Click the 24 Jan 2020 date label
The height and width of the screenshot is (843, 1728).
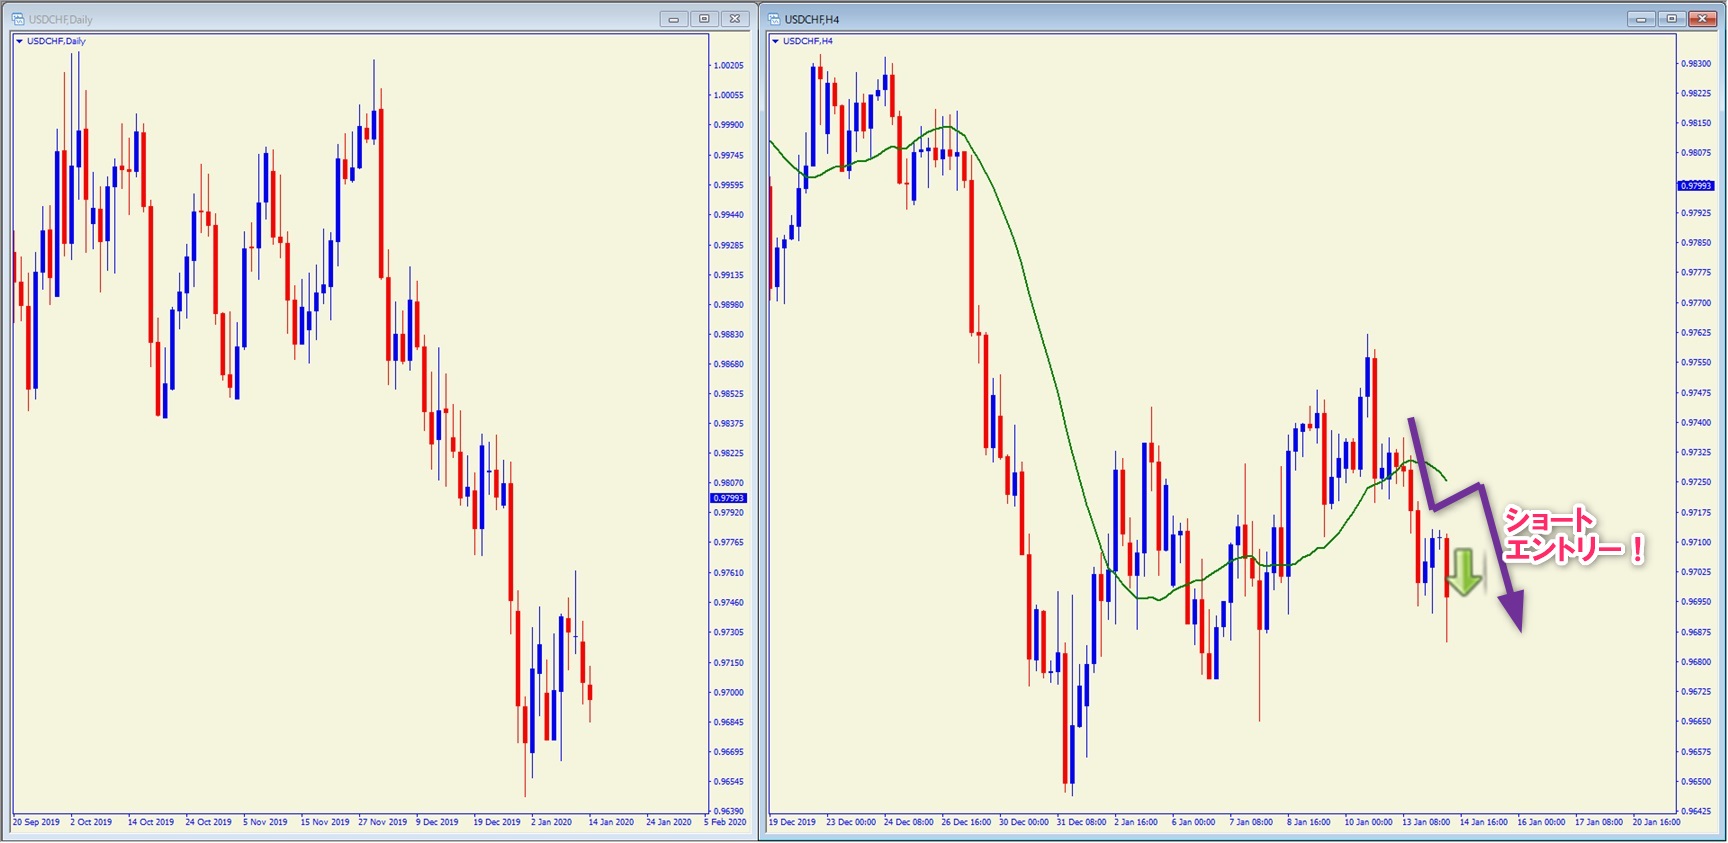pos(669,822)
